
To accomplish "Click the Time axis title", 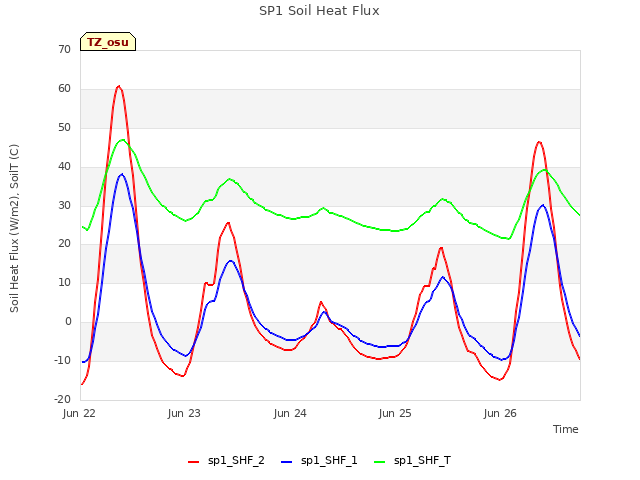I will pyautogui.click(x=565, y=429).
